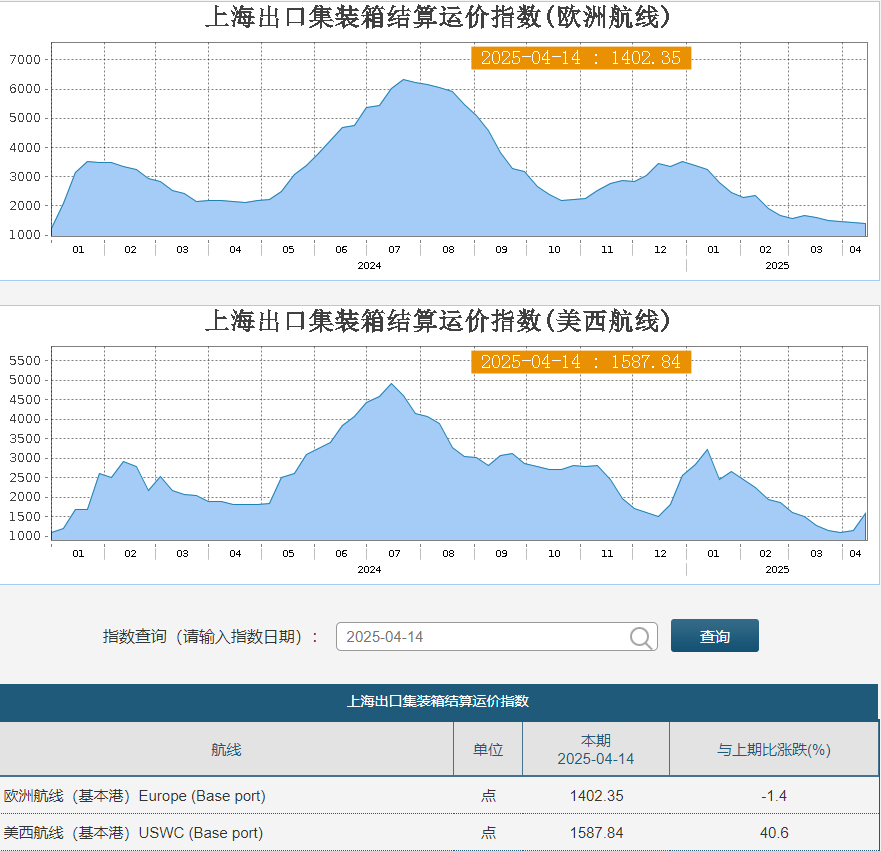Select the 欧洲航线 chart title
Image resolution: width=881 pixels, height=851 pixels.
tap(438, 17)
